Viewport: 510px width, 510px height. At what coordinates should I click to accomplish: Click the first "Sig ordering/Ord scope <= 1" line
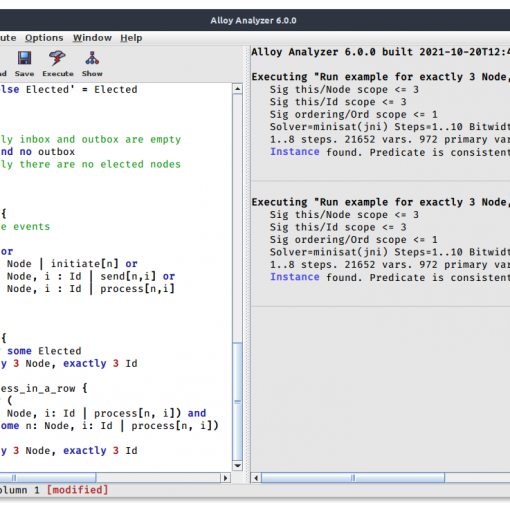353,114
